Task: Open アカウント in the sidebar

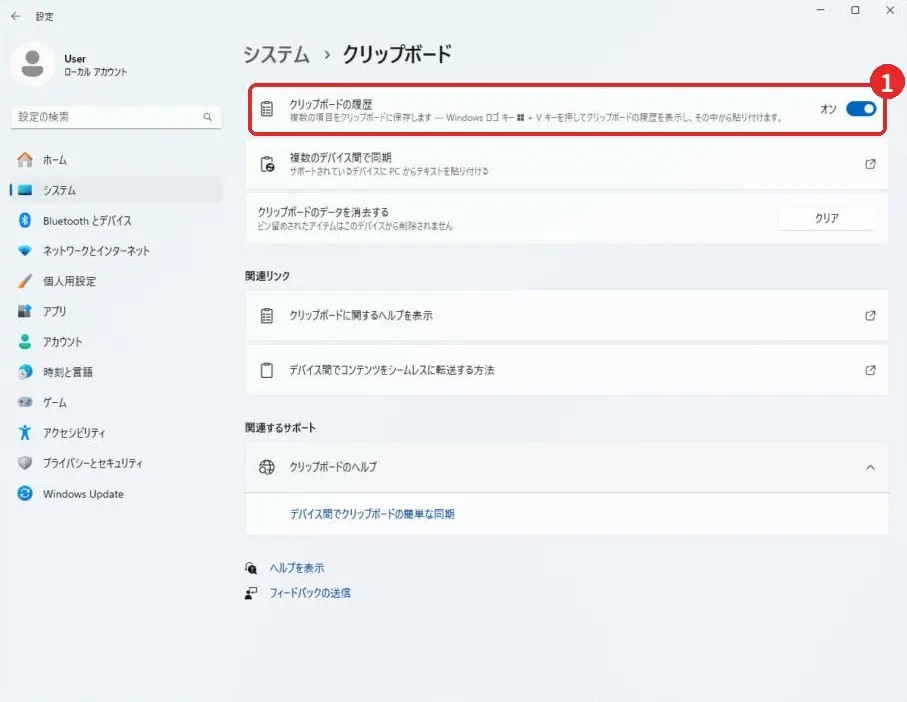Action: 116,342
